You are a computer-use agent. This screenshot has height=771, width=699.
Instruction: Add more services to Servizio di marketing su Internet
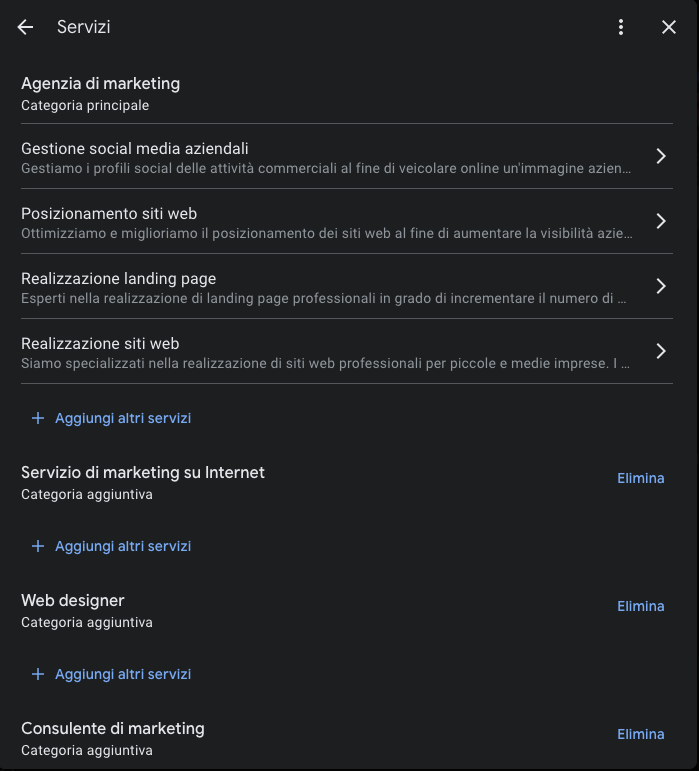[122, 546]
